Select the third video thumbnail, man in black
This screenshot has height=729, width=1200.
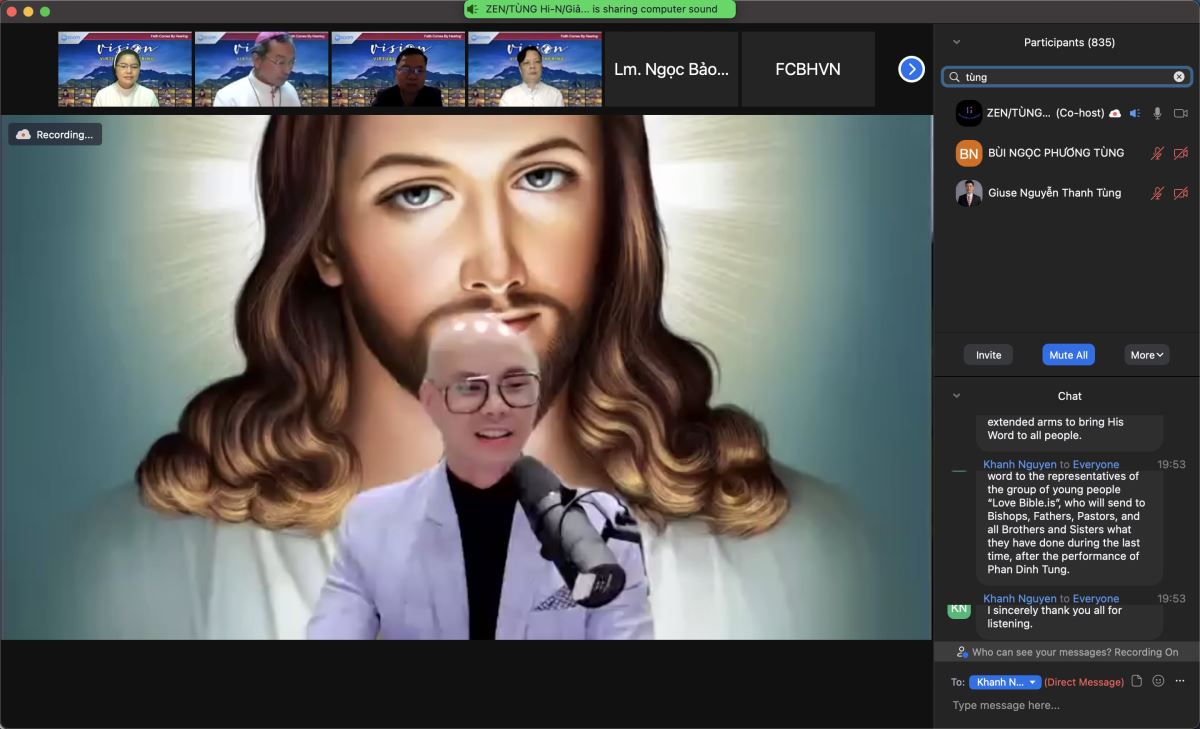click(398, 69)
